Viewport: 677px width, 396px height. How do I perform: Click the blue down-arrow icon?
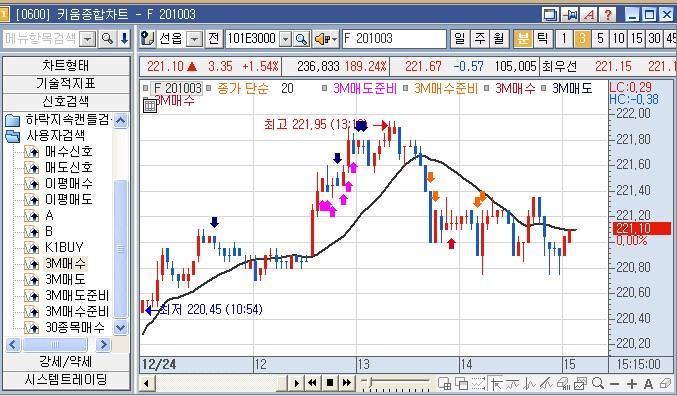click(124, 39)
